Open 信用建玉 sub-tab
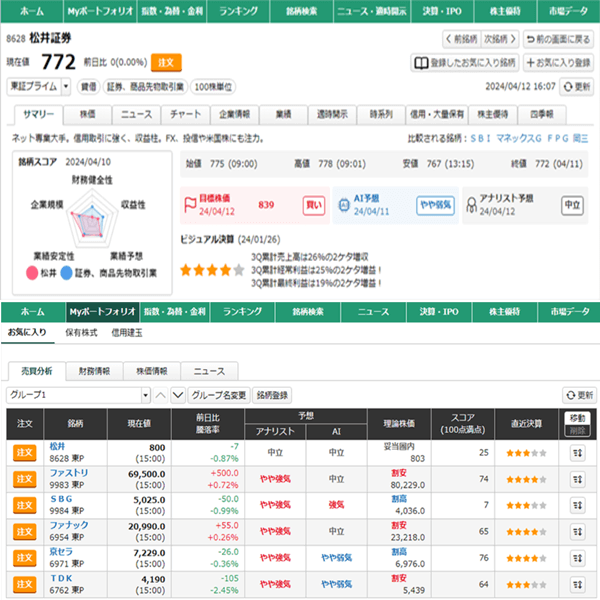The image size is (600, 600). [127, 333]
